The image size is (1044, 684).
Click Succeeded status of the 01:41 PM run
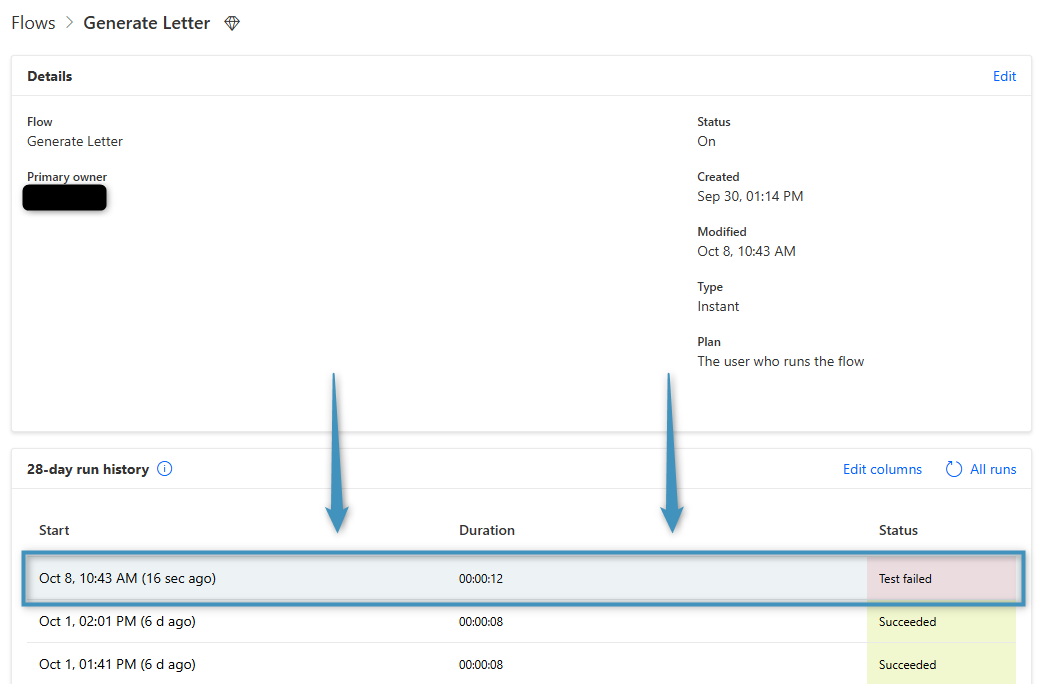click(x=907, y=665)
